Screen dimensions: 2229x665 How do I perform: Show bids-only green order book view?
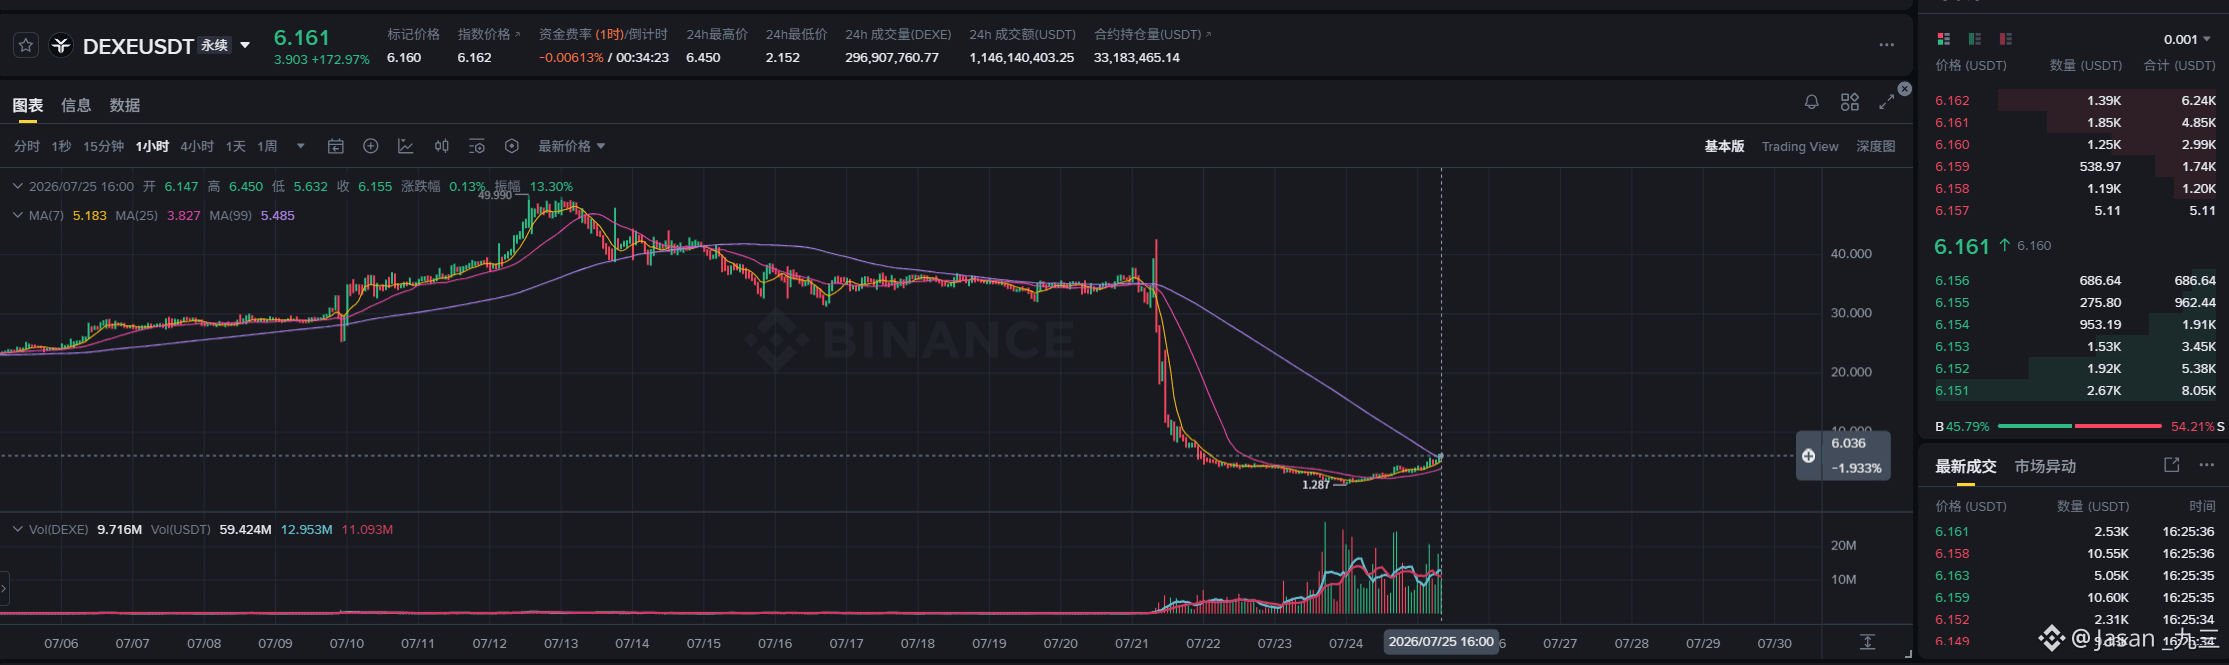coord(1975,39)
